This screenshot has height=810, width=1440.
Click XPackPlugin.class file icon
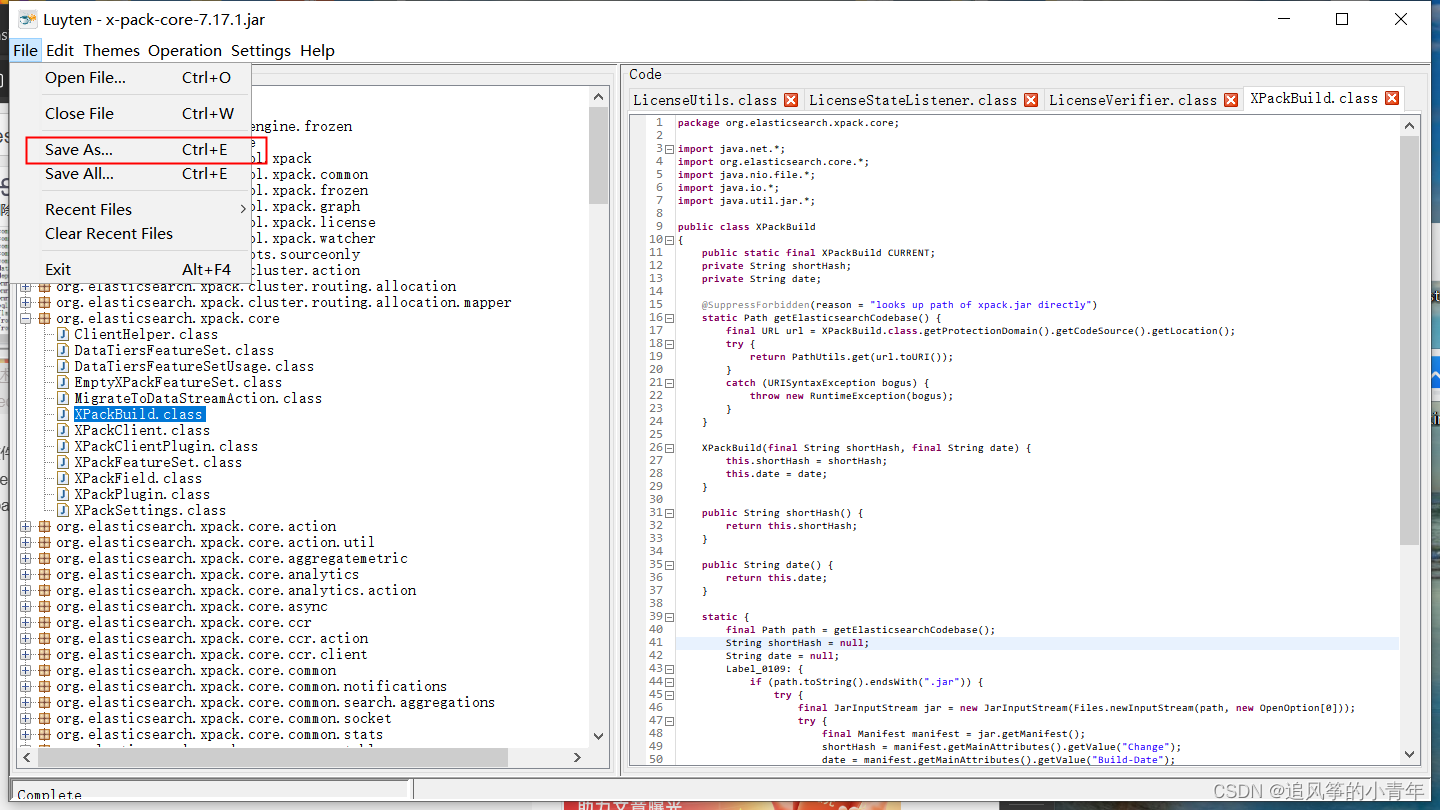click(x=63, y=495)
